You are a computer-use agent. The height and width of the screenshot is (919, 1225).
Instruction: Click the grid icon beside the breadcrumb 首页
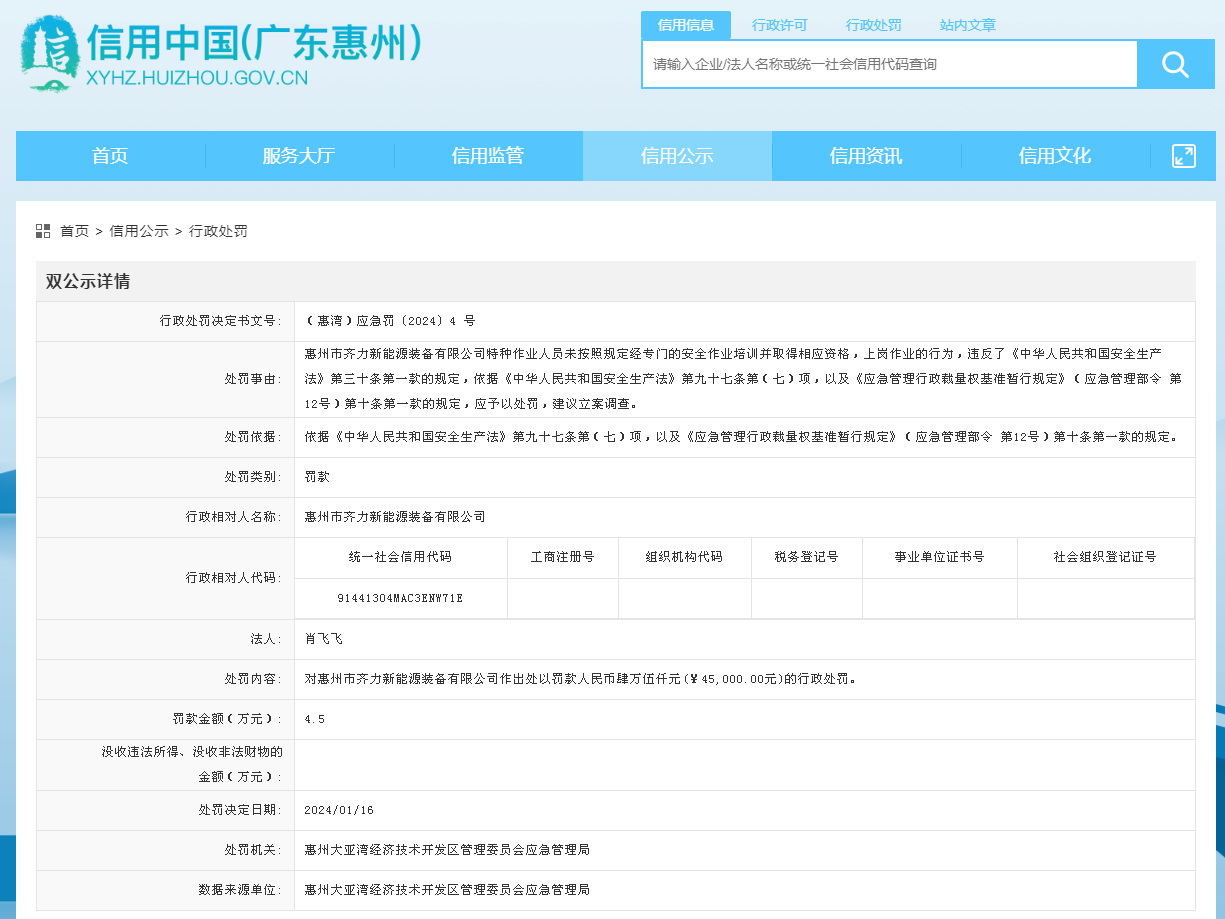43,231
